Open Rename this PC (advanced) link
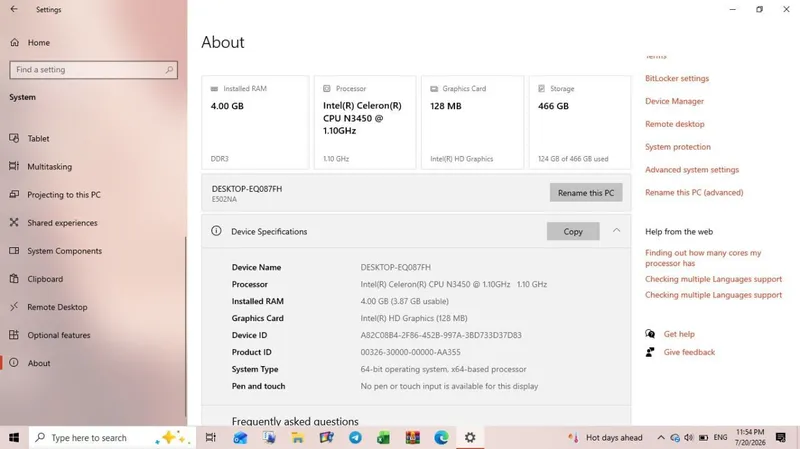Image resolution: width=800 pixels, height=449 pixels. pos(694,192)
